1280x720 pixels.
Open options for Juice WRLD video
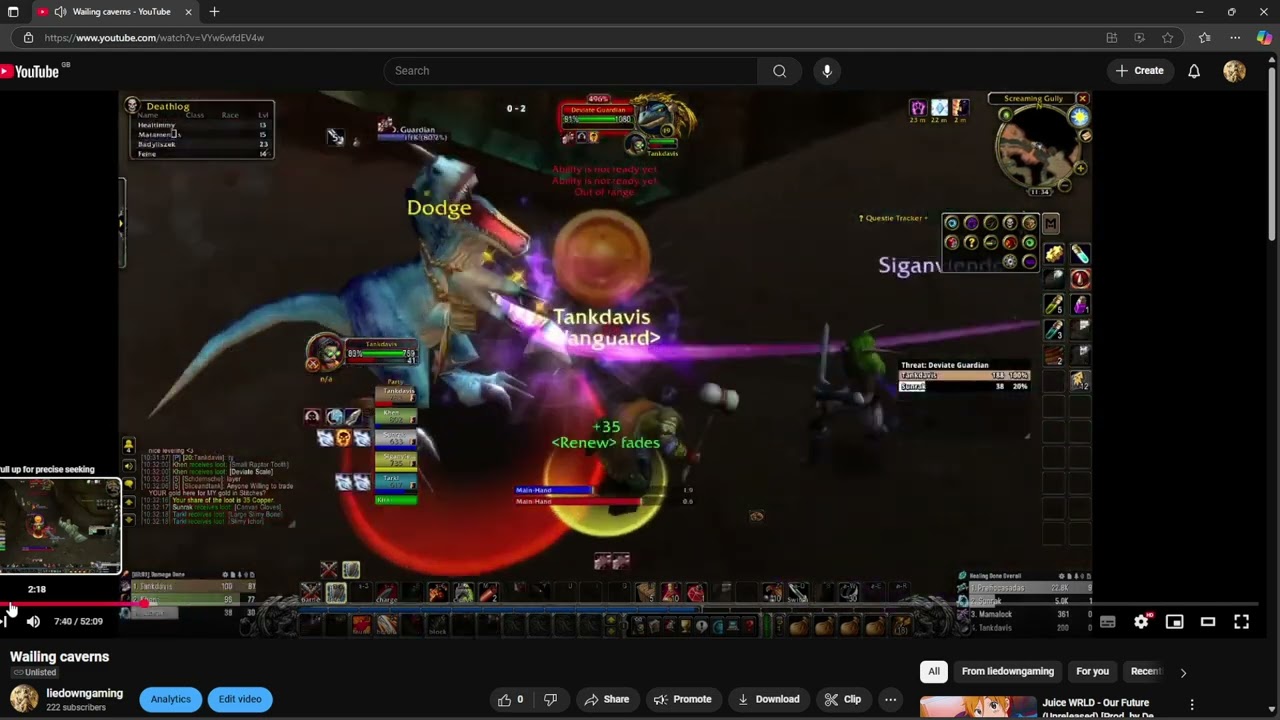(1191, 705)
